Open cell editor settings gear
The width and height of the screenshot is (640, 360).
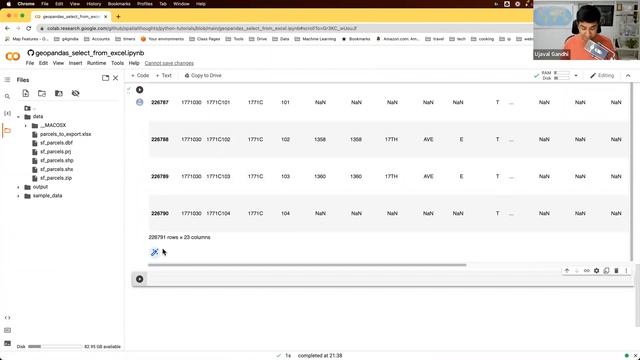click(596, 271)
